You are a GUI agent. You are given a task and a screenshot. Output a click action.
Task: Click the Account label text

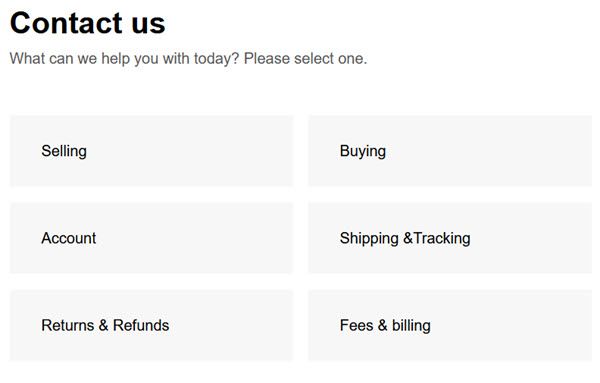[x=68, y=238]
